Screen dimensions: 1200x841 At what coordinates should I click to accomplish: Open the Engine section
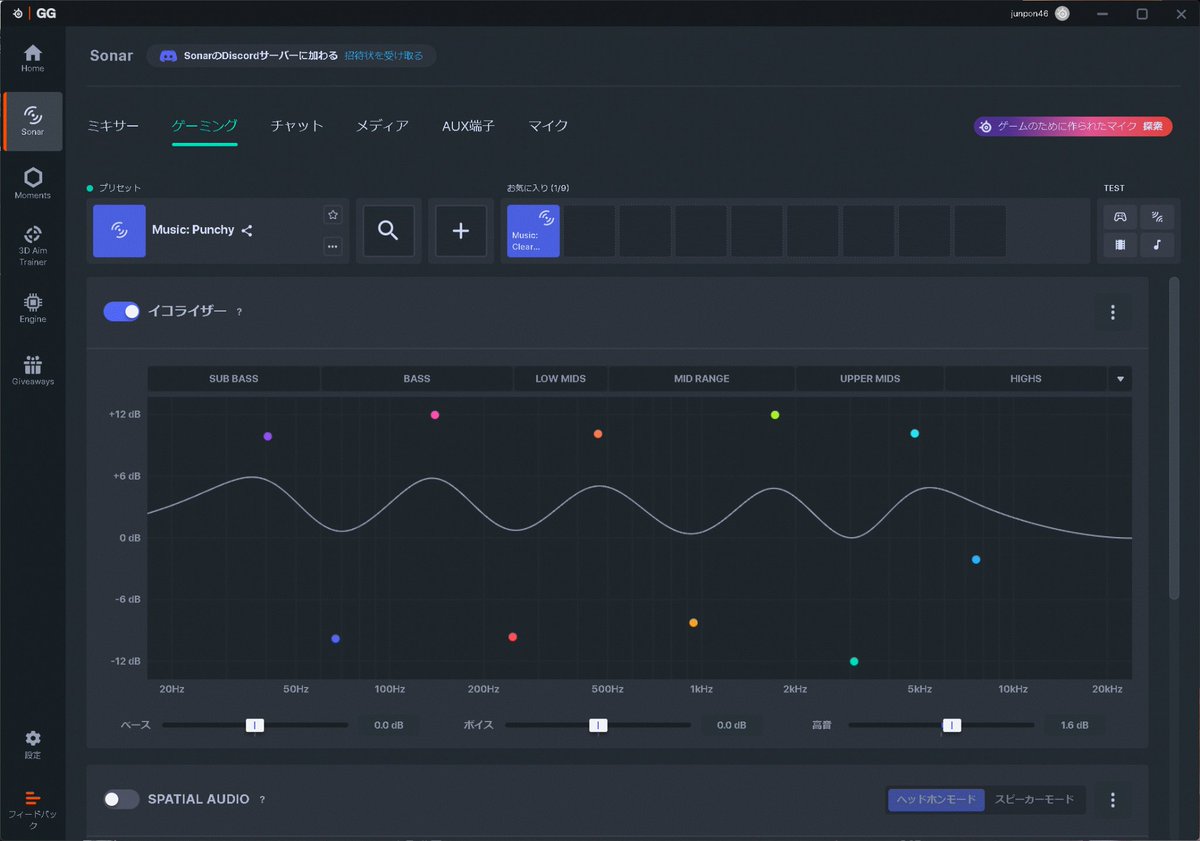pos(33,307)
